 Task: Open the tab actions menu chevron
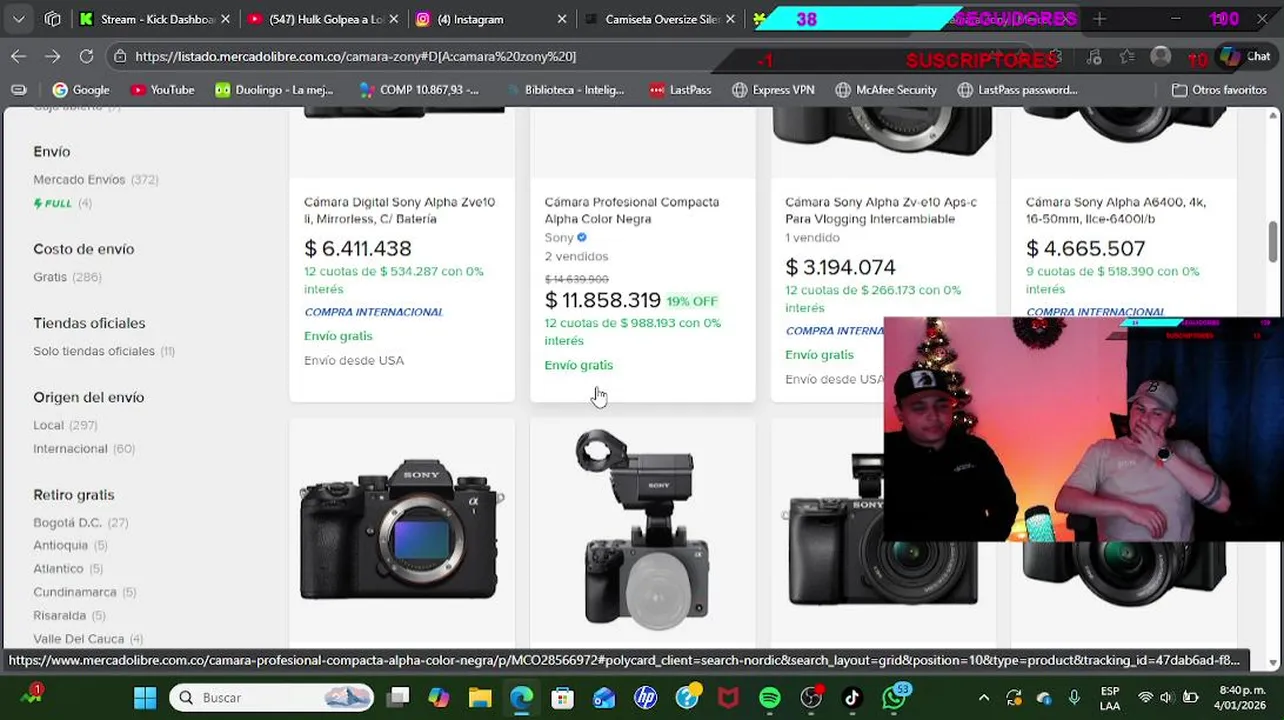click(x=19, y=19)
